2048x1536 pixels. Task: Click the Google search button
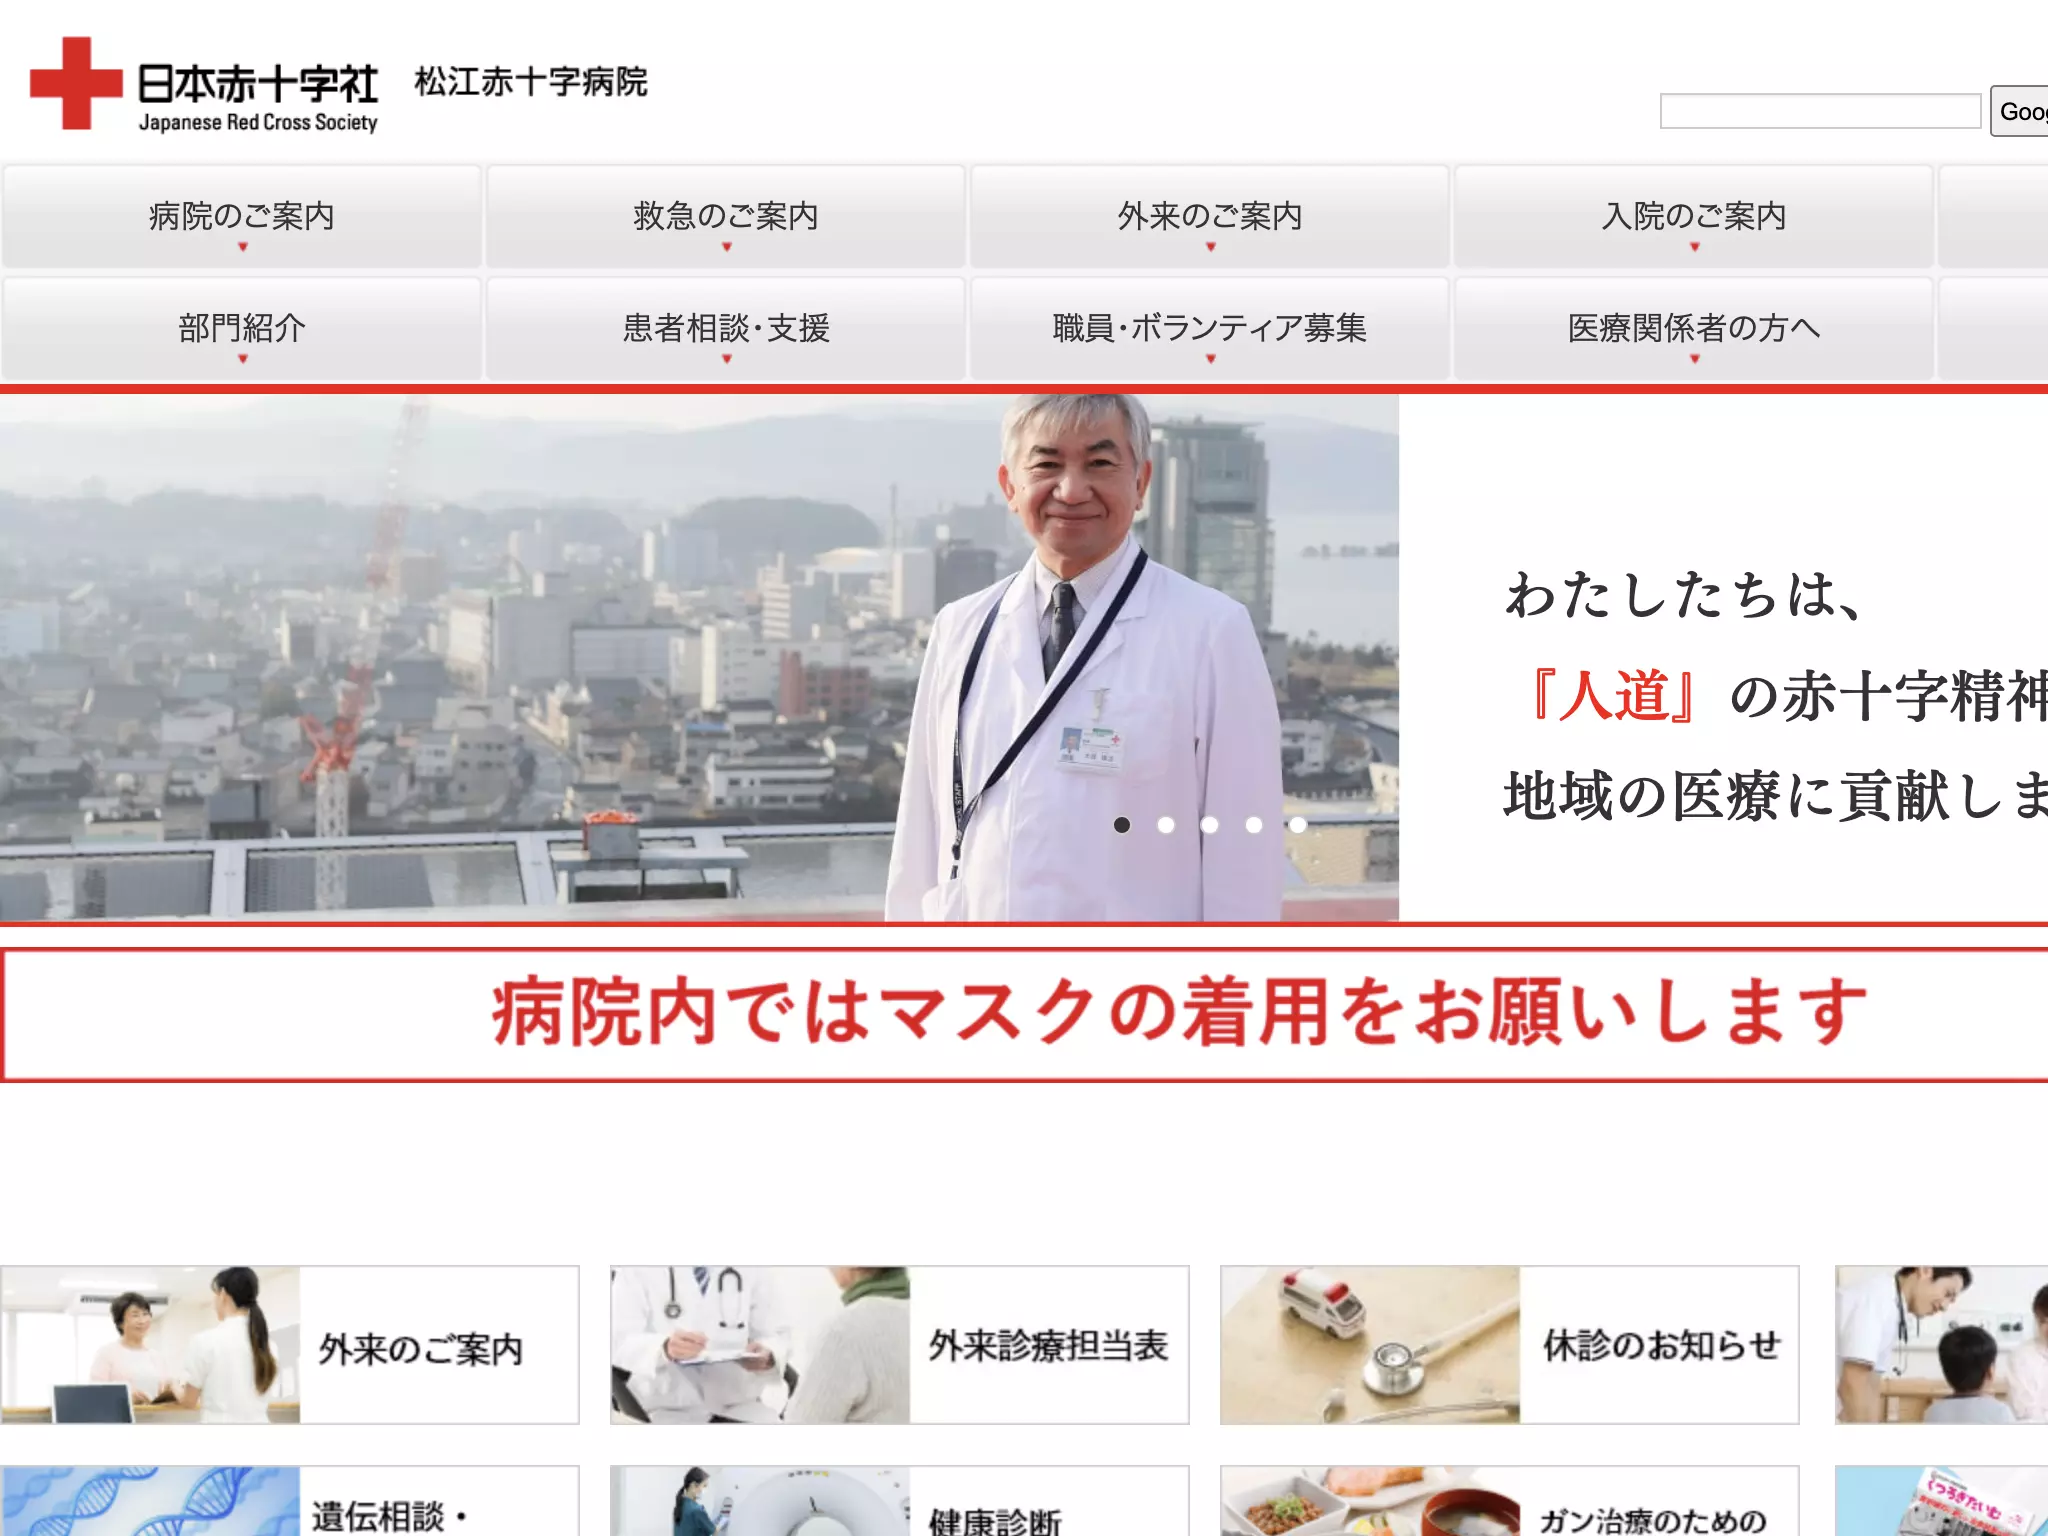click(x=2019, y=111)
